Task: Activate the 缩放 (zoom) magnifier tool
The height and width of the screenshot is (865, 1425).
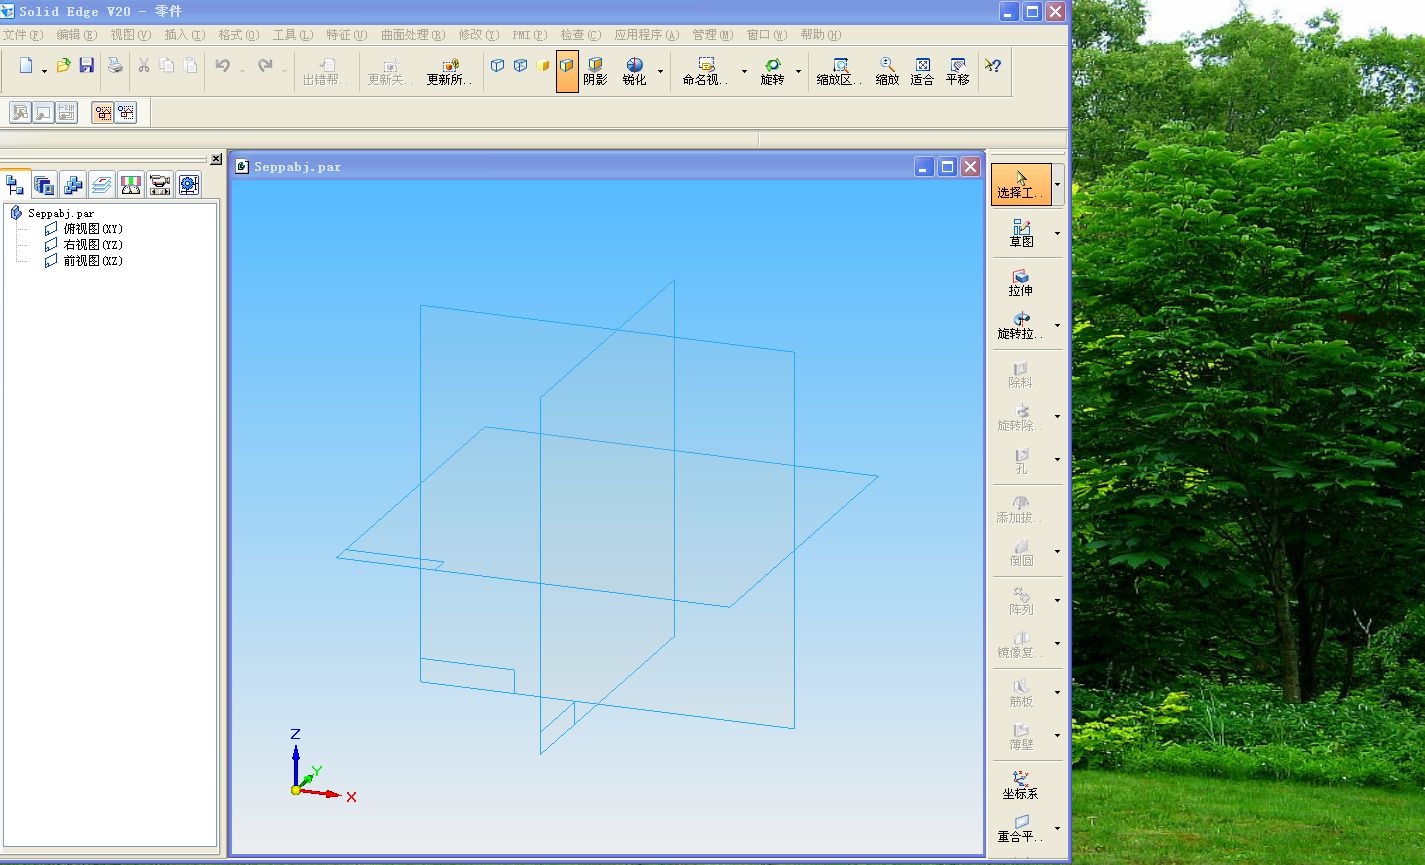Action: [x=887, y=72]
